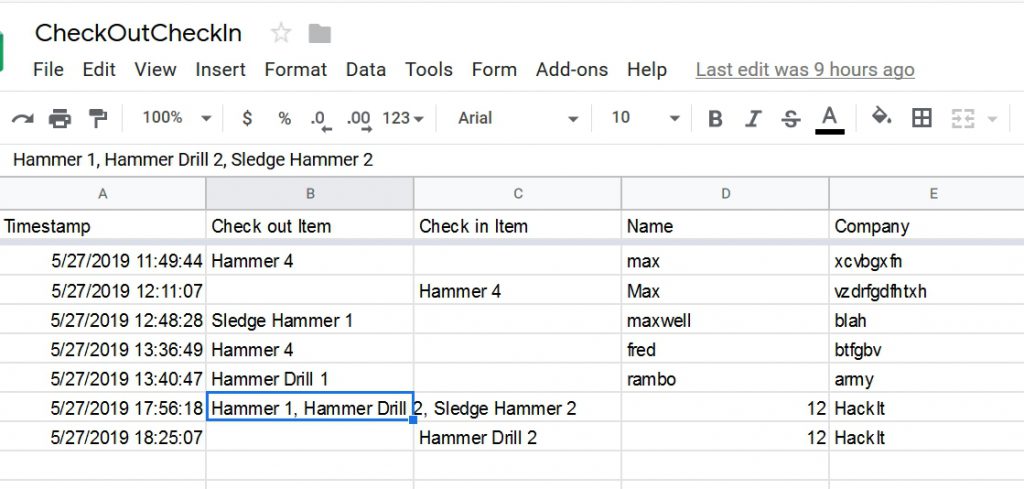The image size is (1024, 489).
Task: Toggle italic formatting
Action: (753, 119)
